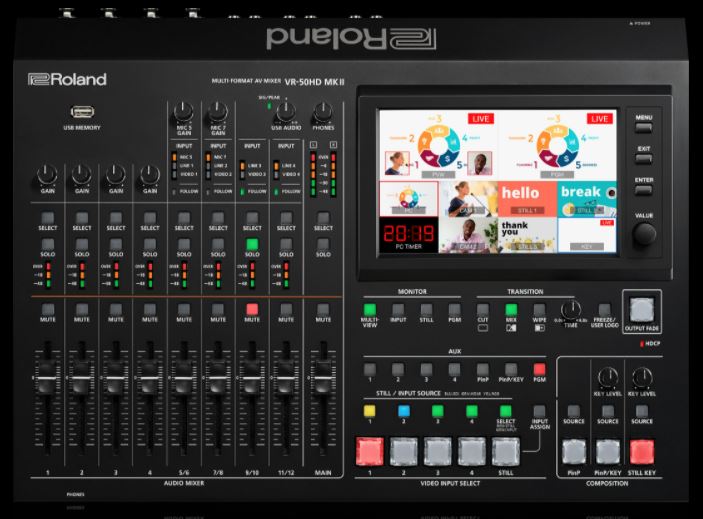Viewport: 703px width, 519px height.
Task: Click the MIC 5 GAIN knob
Action: coord(183,111)
